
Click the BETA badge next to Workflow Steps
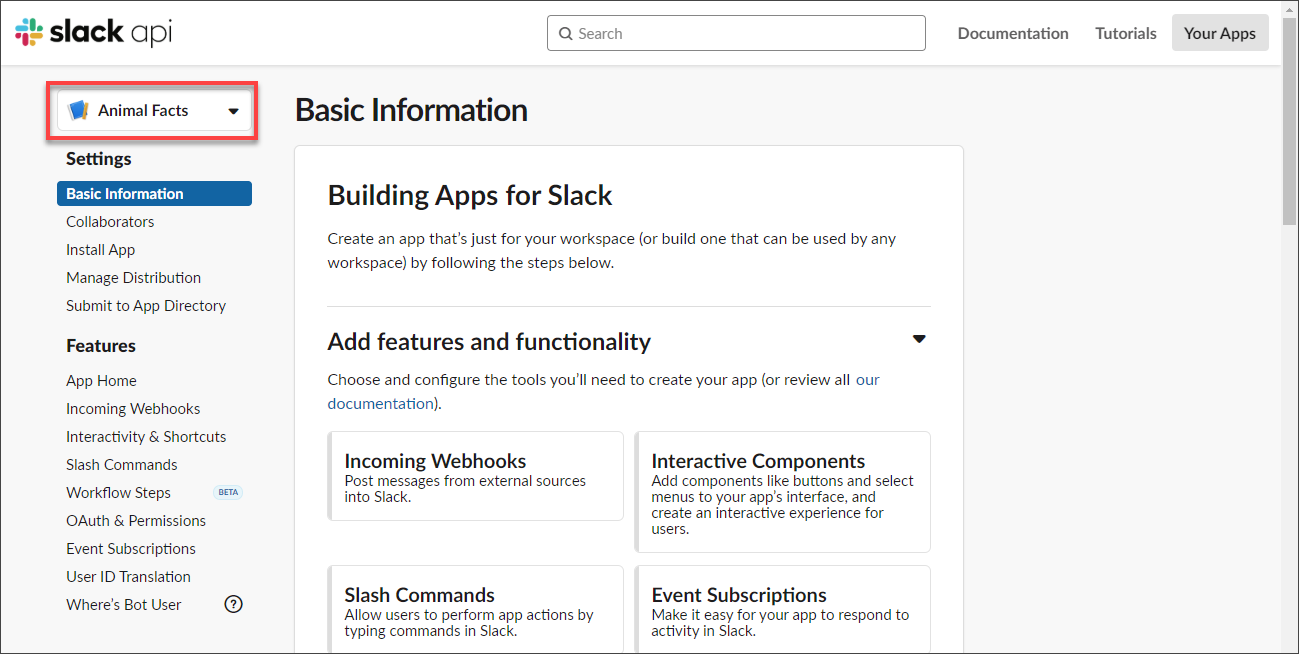click(x=228, y=492)
